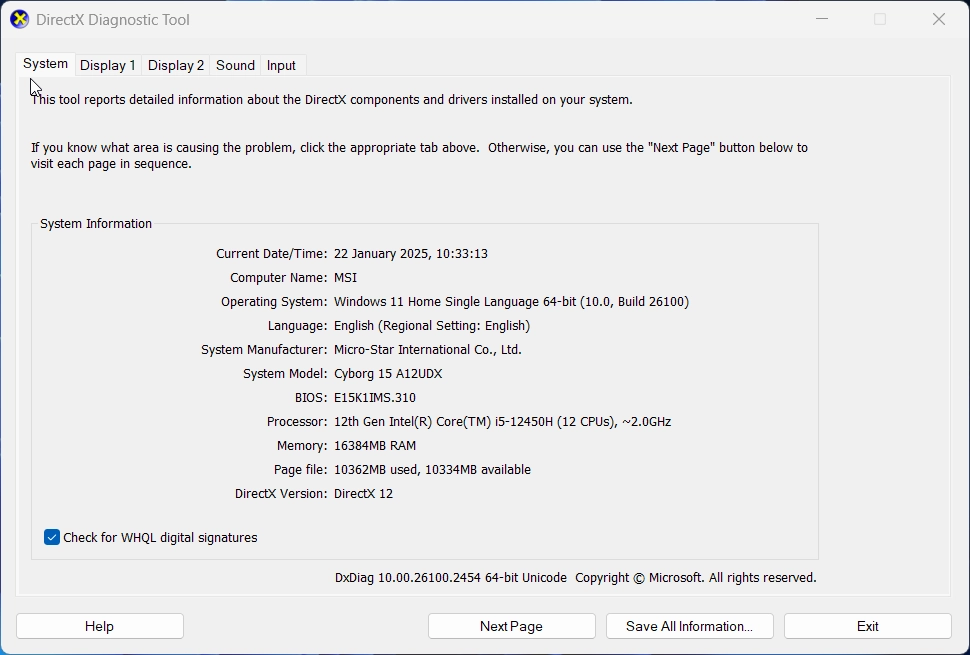Viewport: 970px width, 655px height.
Task: Click the Current Date/Time label
Action: click(271, 254)
